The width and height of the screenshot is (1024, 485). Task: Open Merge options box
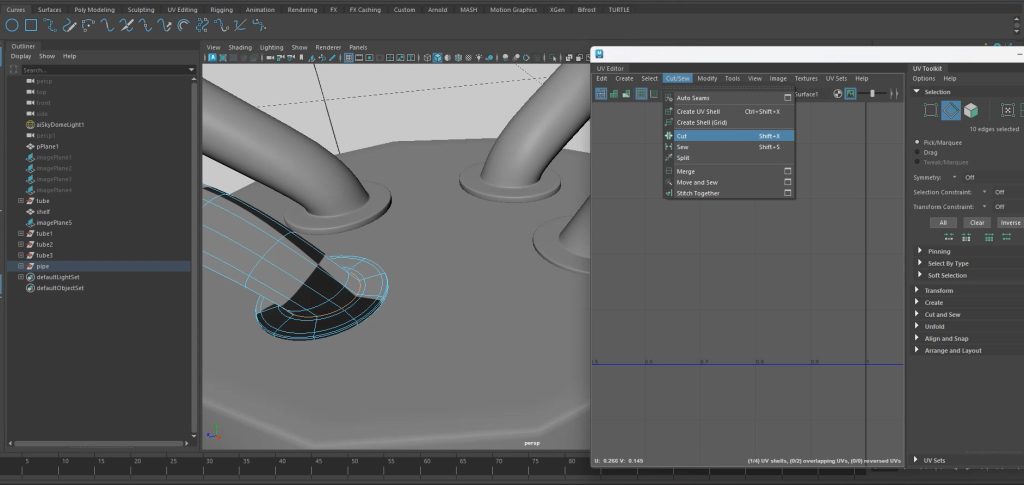coord(788,171)
